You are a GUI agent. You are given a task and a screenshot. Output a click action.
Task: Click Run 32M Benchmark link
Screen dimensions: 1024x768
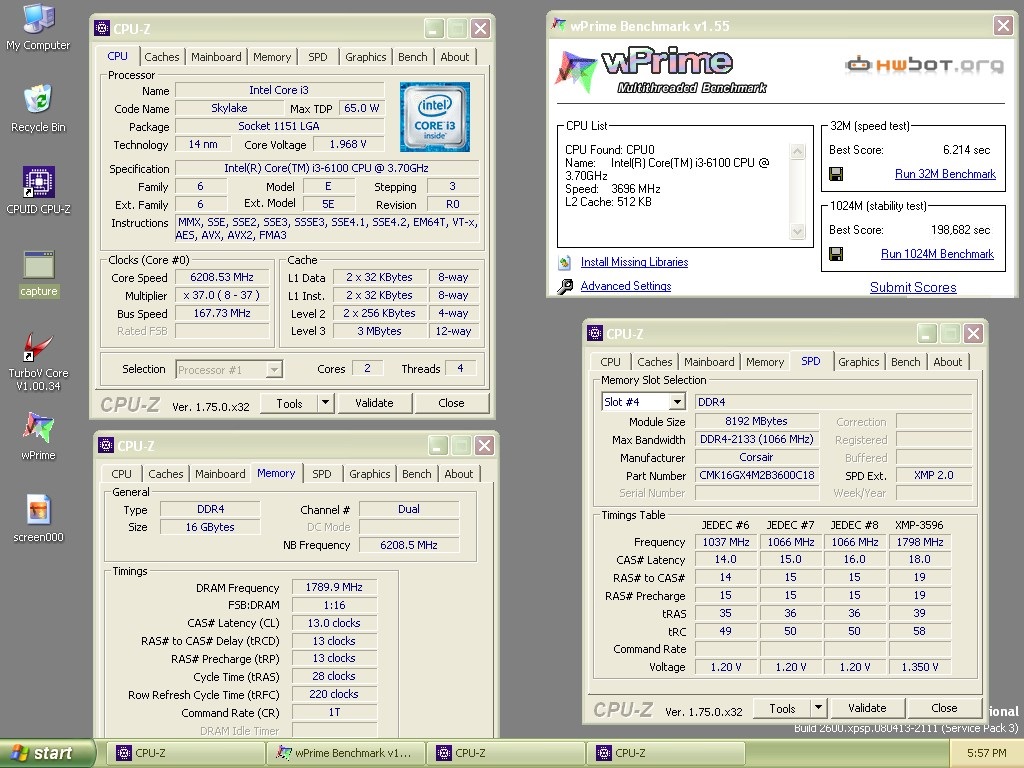(x=945, y=174)
